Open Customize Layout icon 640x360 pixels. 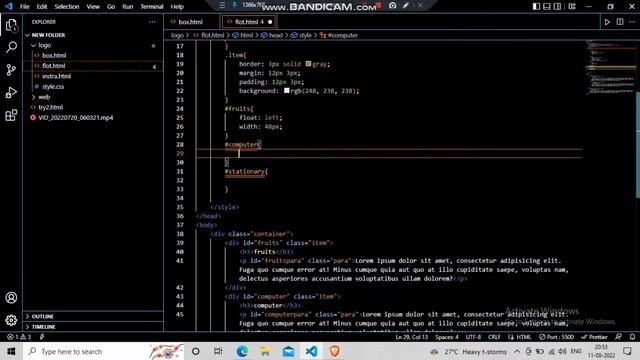(x=572, y=7)
